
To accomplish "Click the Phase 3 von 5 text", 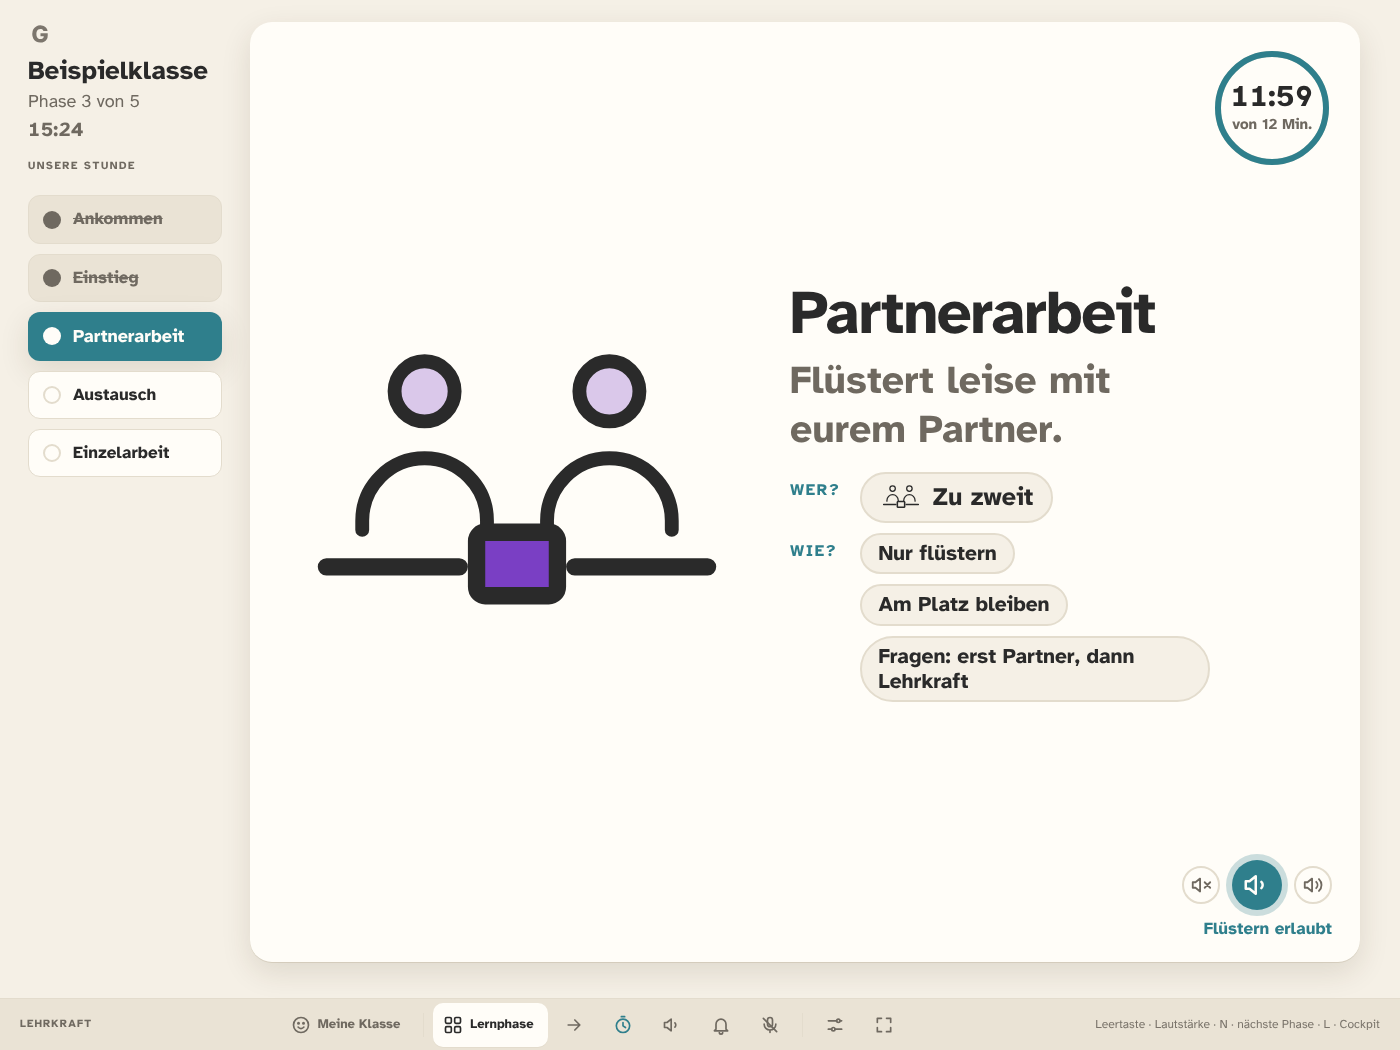I will pyautogui.click(x=84, y=101).
